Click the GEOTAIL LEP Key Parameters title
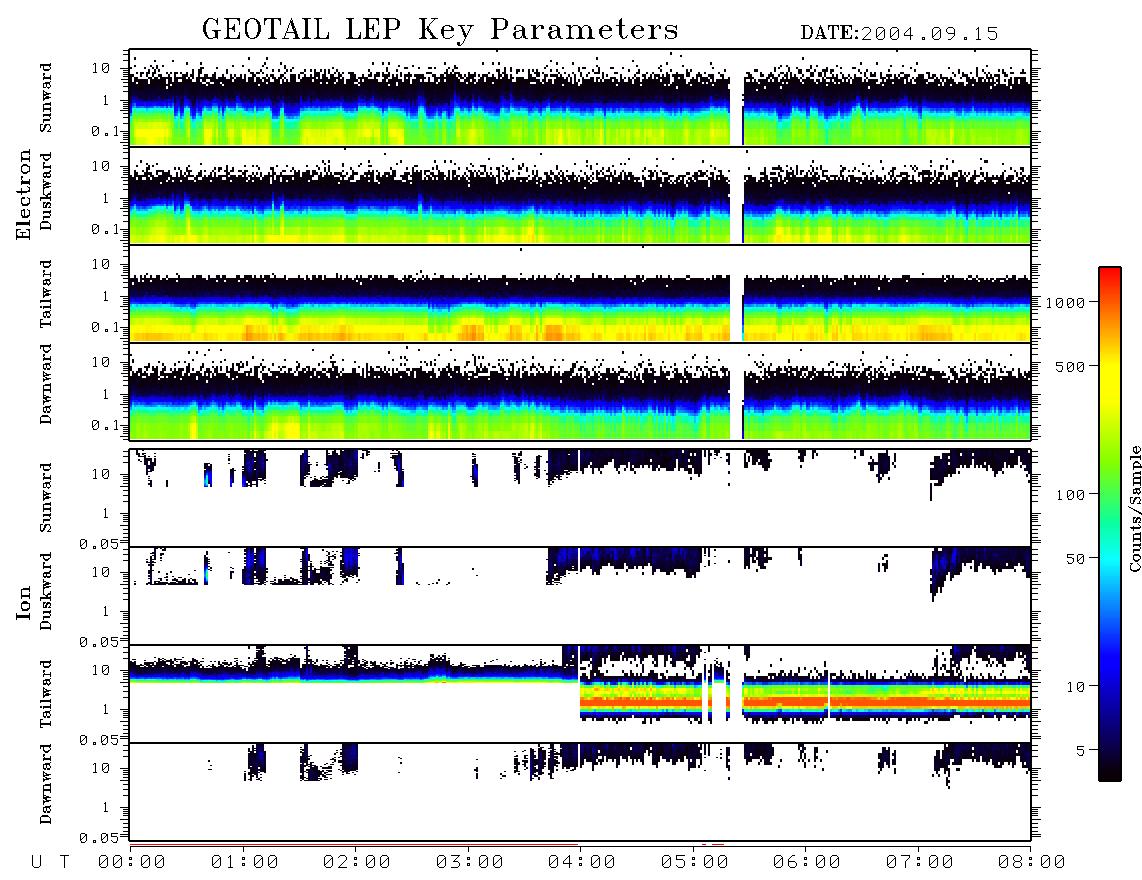This screenshot has height=880, width=1142. pos(440,30)
